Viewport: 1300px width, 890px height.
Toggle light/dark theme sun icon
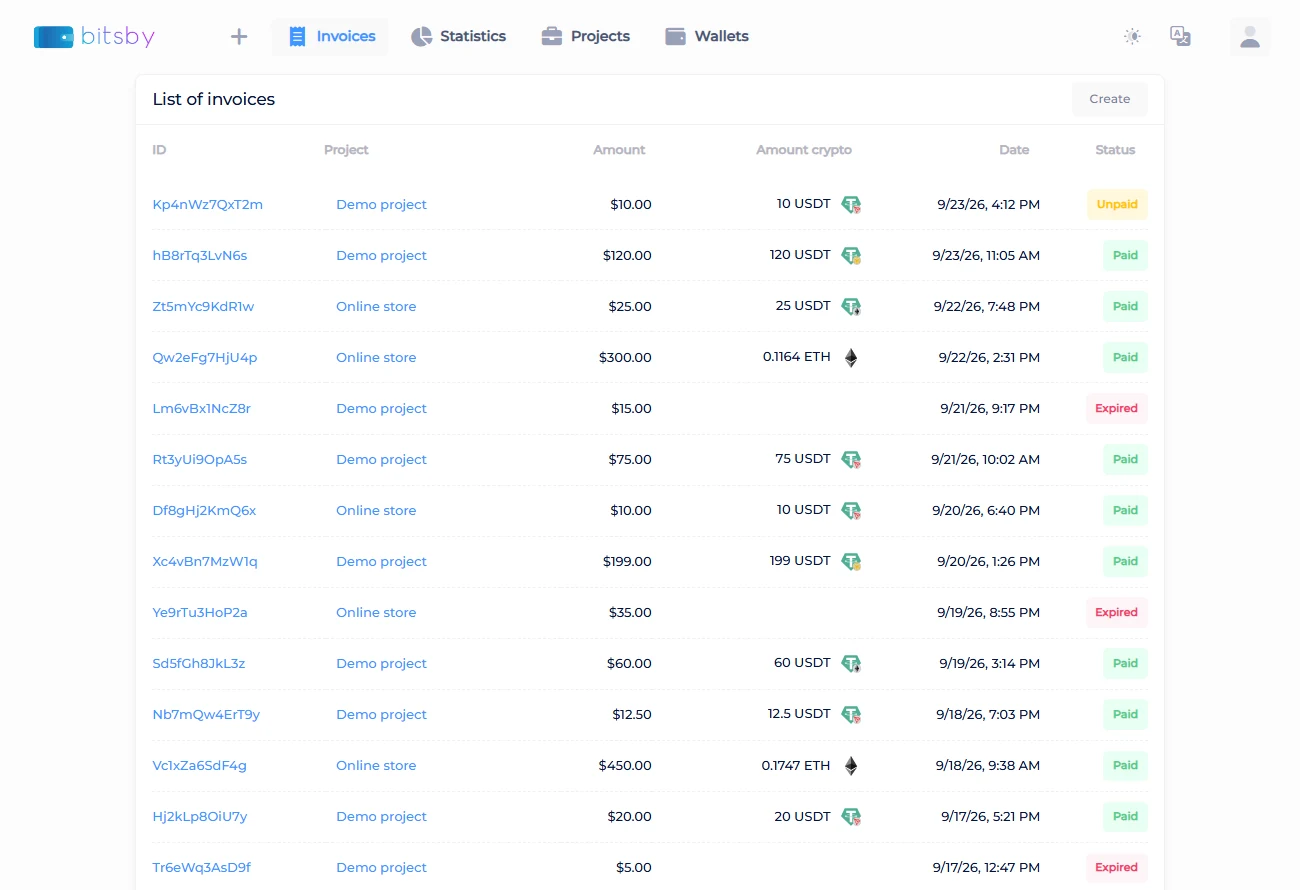(x=1132, y=37)
